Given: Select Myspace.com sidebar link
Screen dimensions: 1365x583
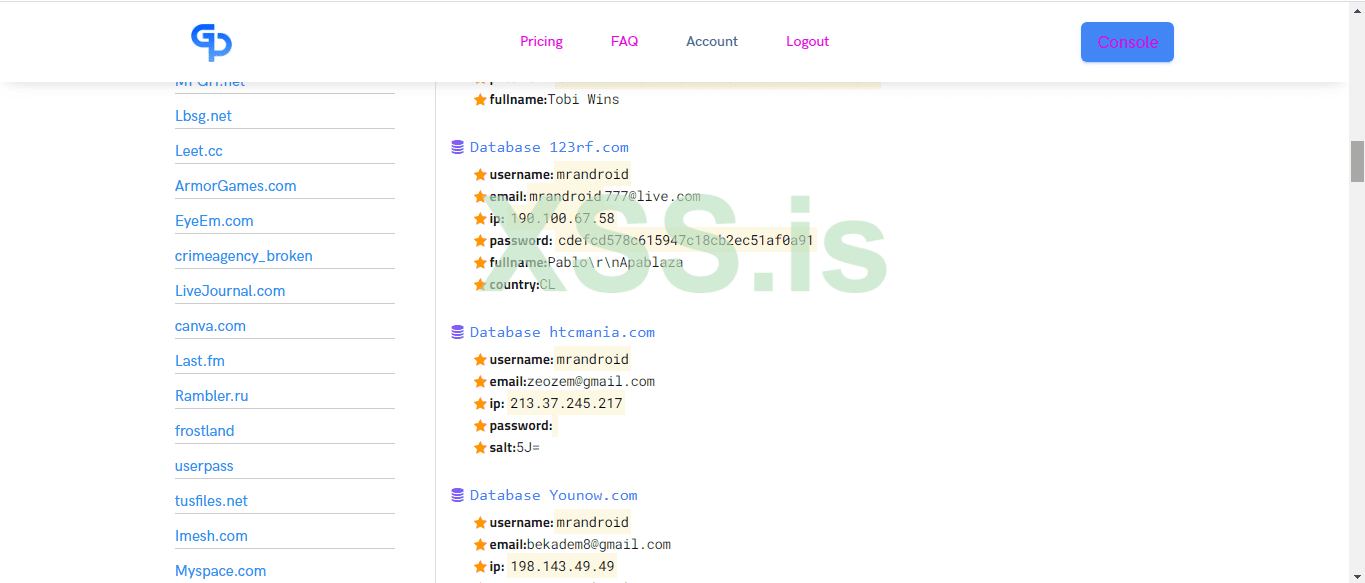Looking at the screenshot, I should tap(221, 571).
